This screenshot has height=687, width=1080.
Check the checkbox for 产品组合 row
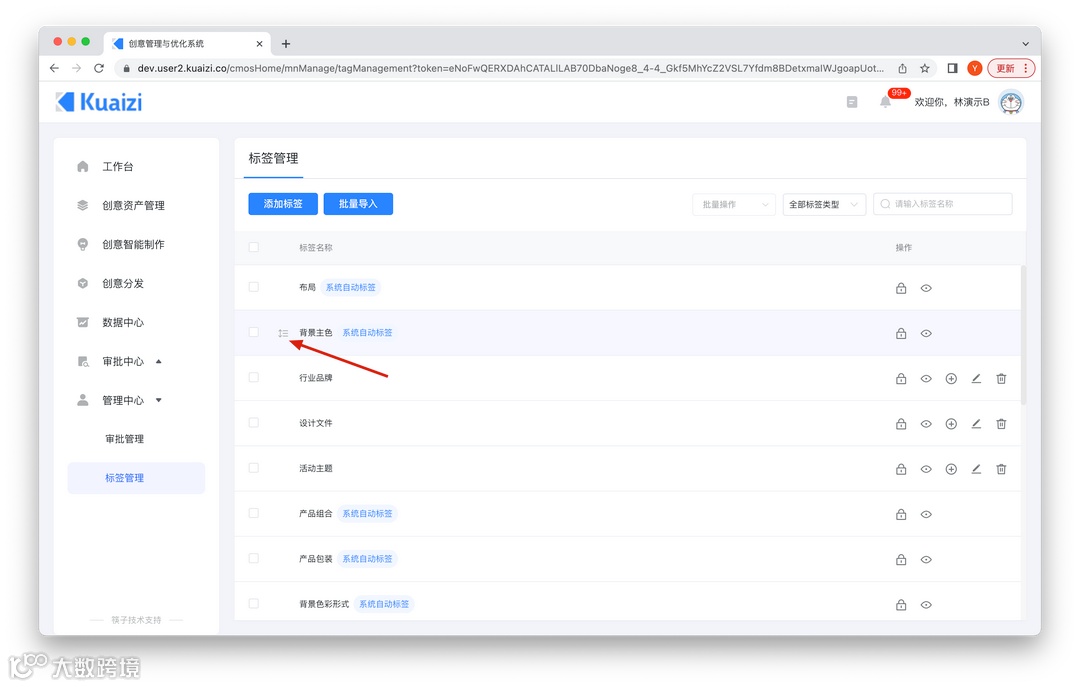[253, 513]
